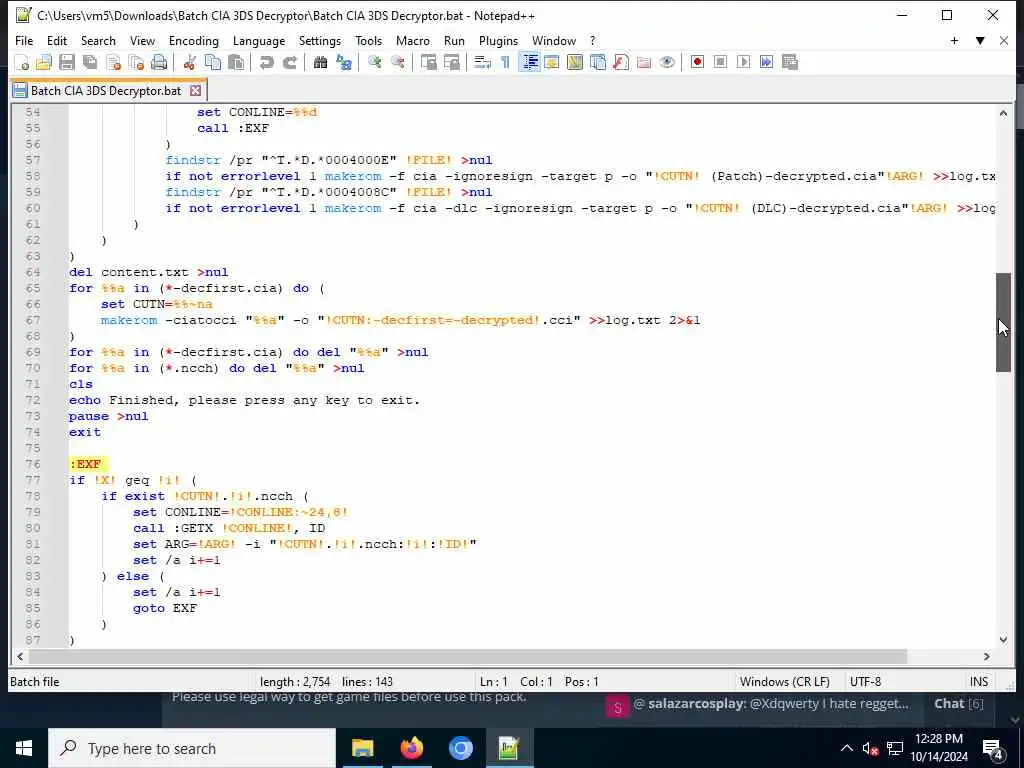The width and height of the screenshot is (1024, 768).
Task: Open the user defined language dialog icon
Action: [x=552, y=62]
